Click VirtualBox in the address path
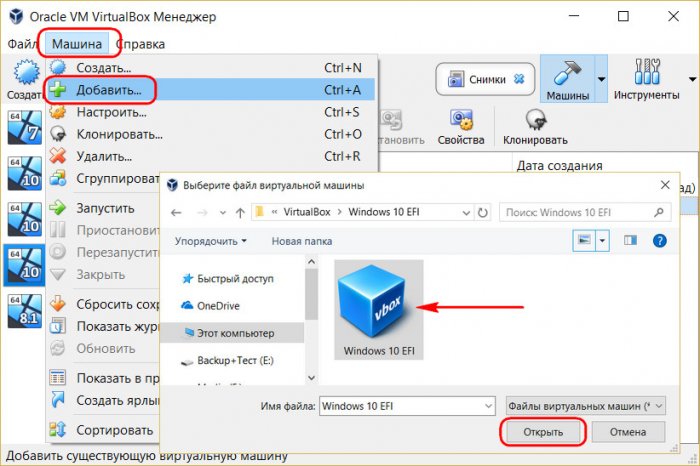The image size is (700, 466). 307,212
